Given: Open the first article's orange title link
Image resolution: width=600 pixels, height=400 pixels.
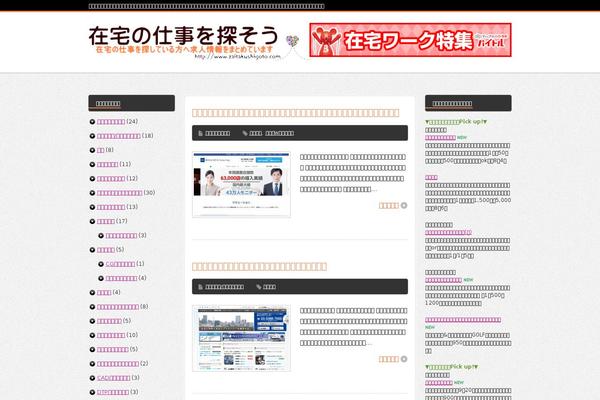Looking at the screenshot, I should point(295,113).
